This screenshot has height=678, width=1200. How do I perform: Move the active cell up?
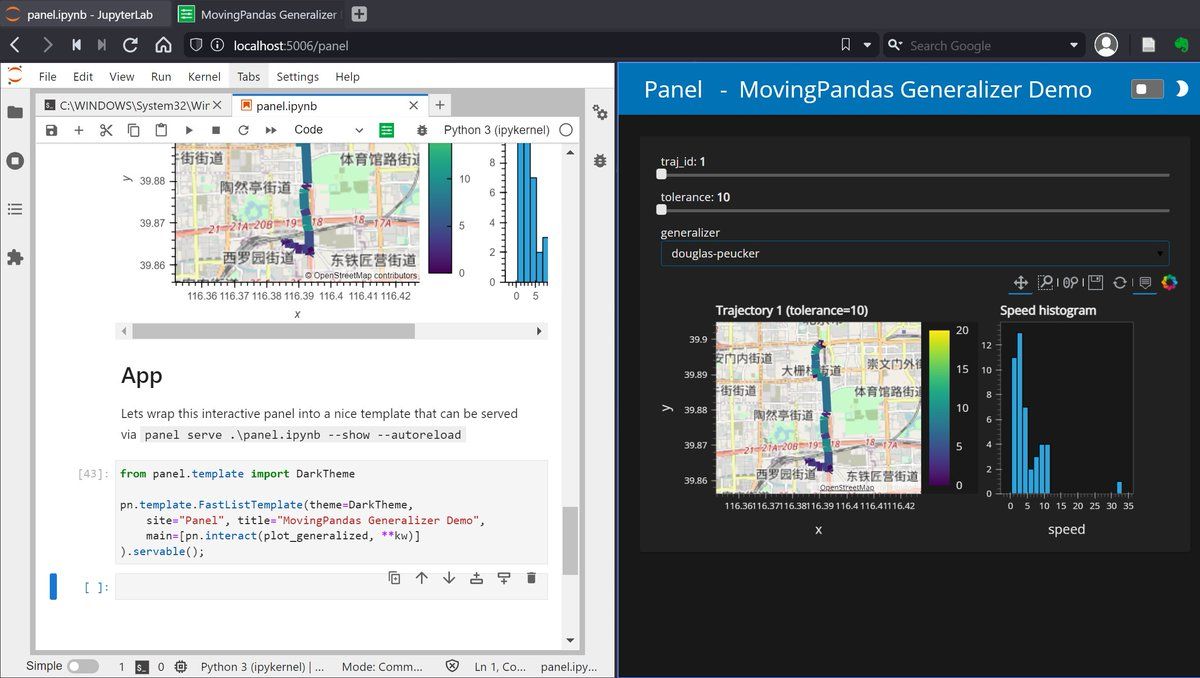421,578
